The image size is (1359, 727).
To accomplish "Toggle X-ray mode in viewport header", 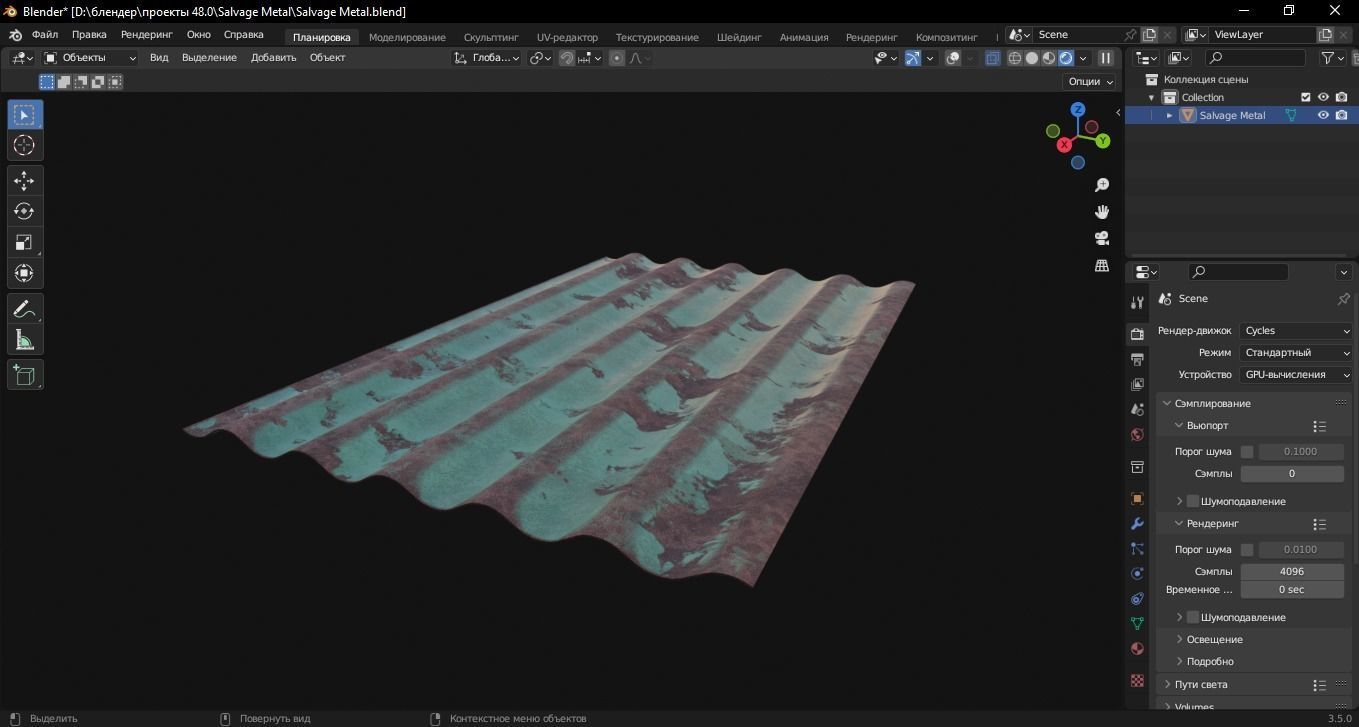I will [x=992, y=58].
